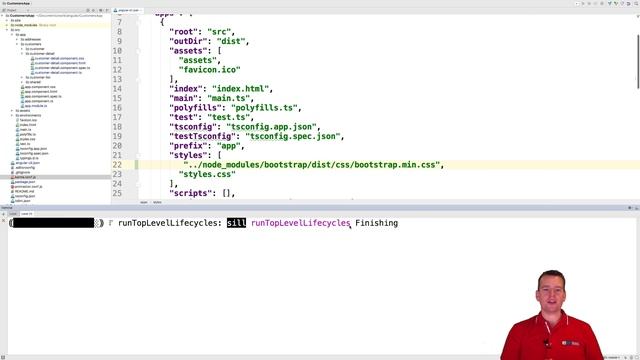Open customer-detail.component.css in the project tree
This screenshot has height=360, width=640.
click(59, 58)
